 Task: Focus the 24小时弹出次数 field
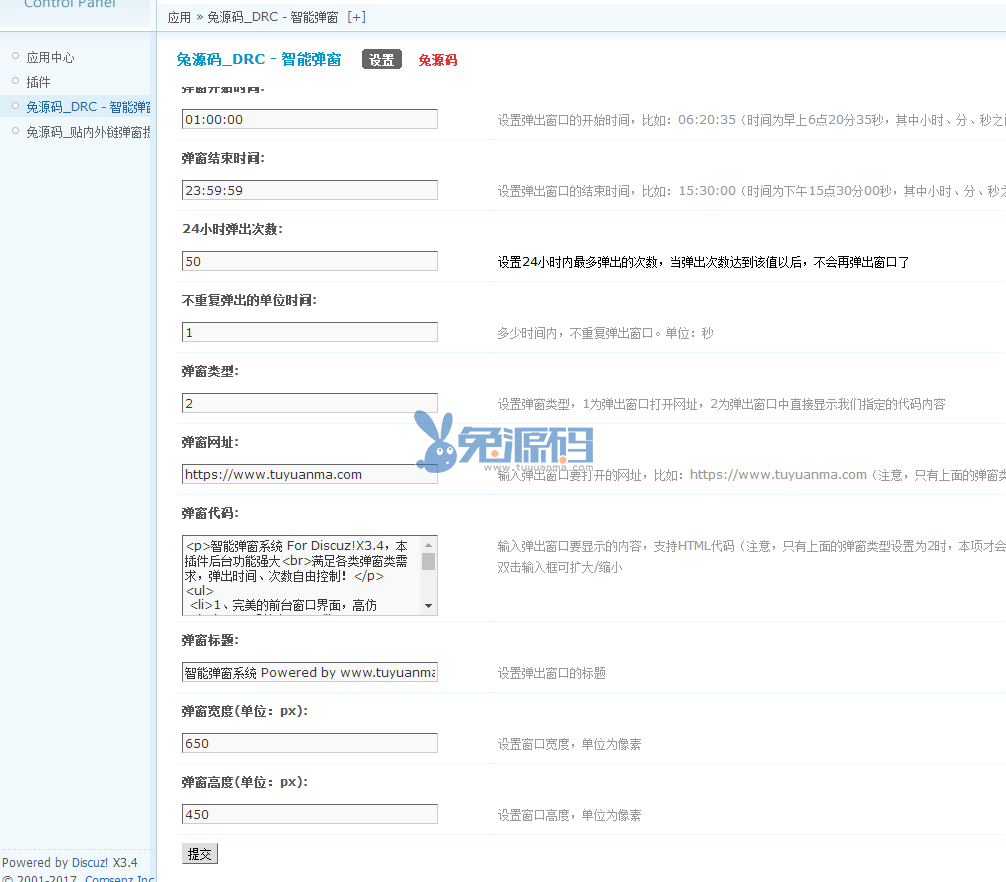coord(310,261)
